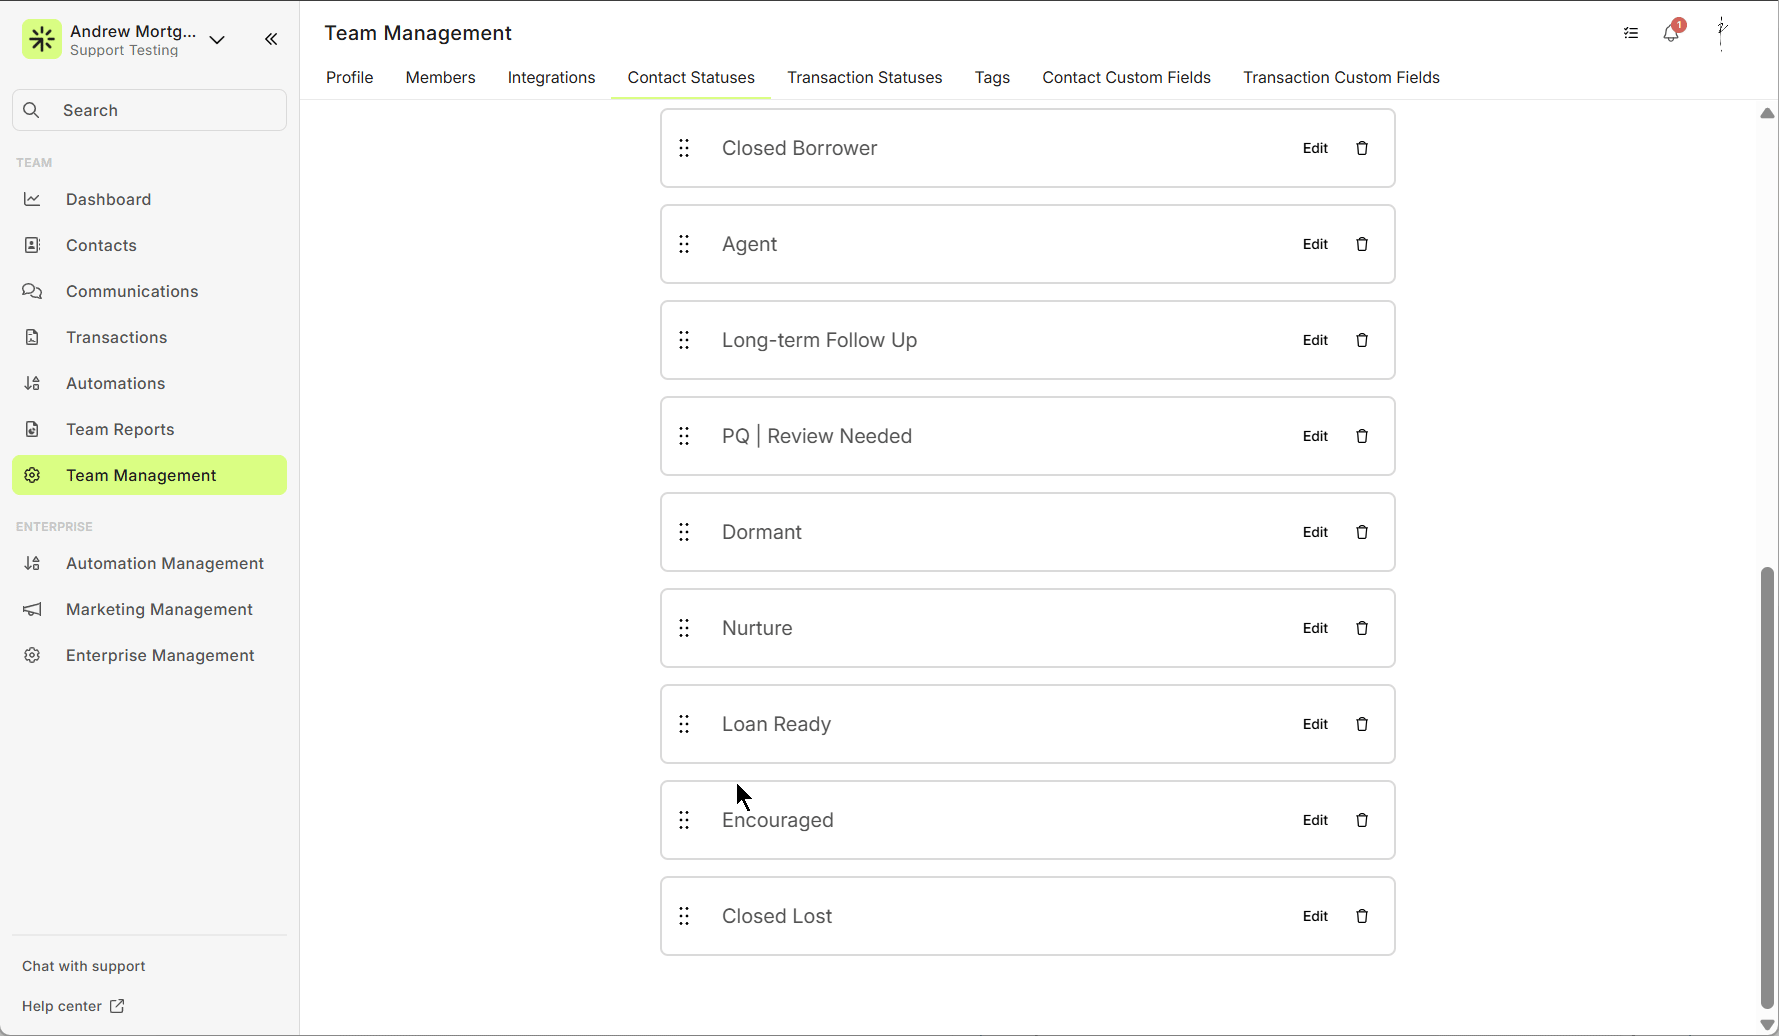Click the scroll up arrow

(x=1767, y=113)
